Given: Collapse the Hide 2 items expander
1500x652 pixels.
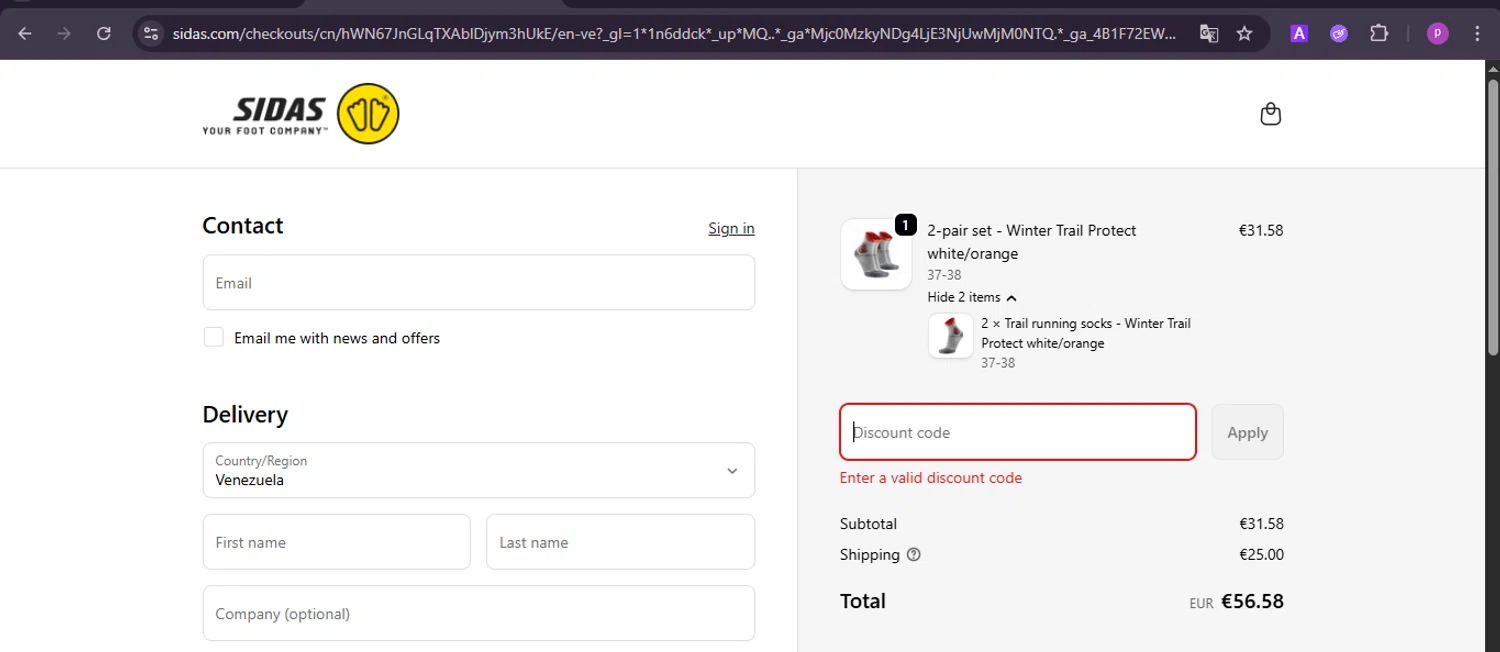Looking at the screenshot, I should [x=971, y=297].
